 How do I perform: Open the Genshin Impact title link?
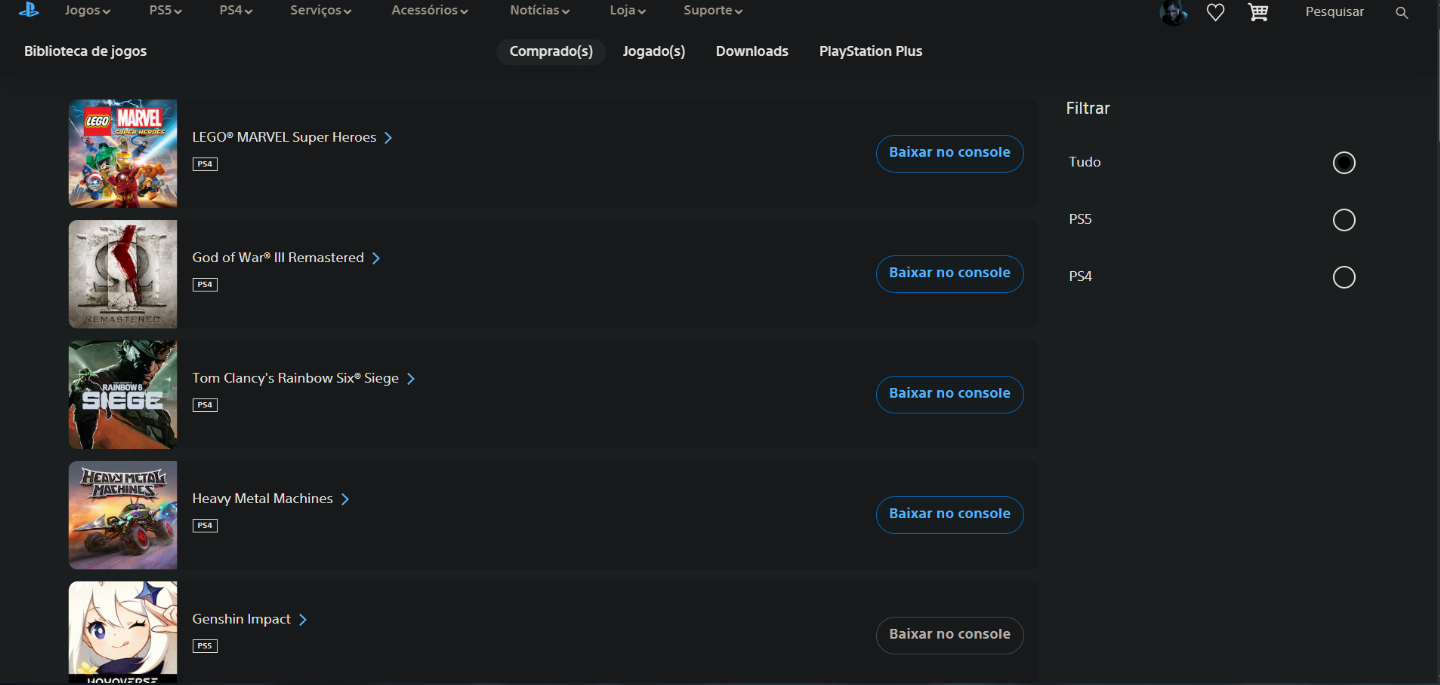[x=241, y=620]
